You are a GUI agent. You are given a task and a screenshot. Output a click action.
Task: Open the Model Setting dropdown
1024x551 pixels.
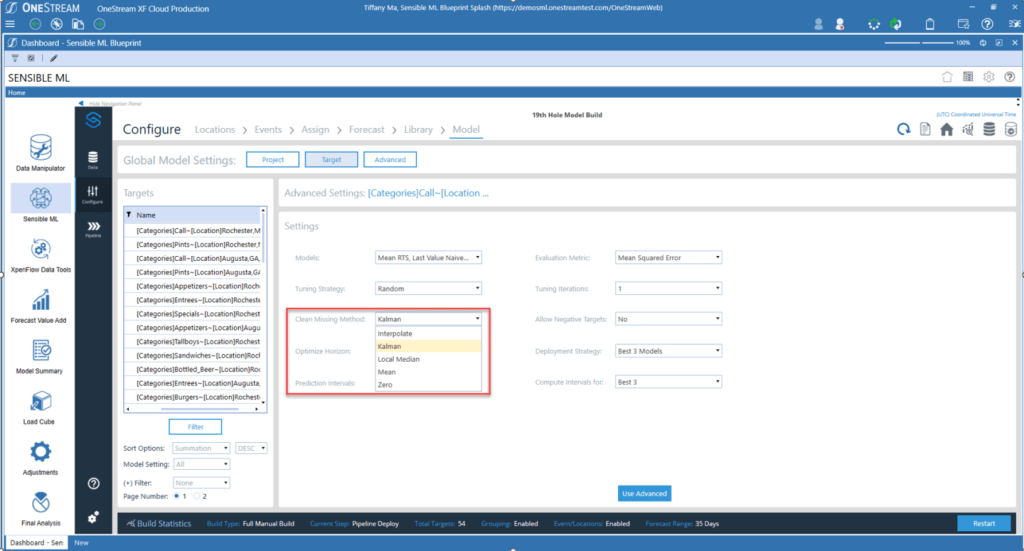[201, 464]
